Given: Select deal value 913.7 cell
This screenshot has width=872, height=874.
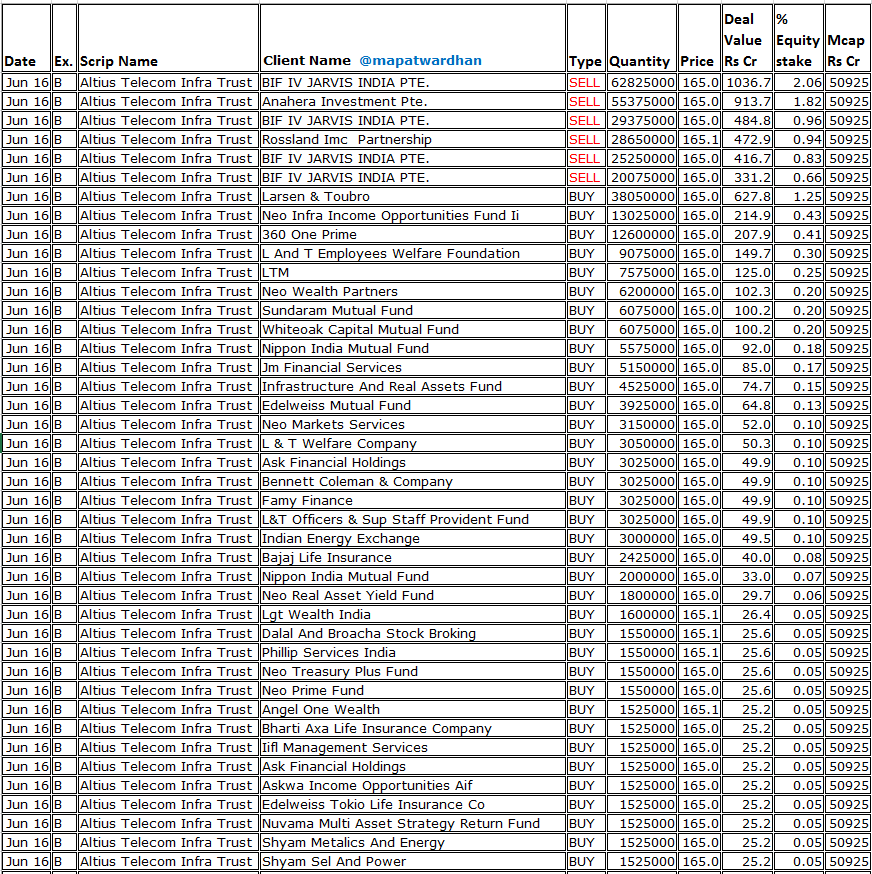Looking at the screenshot, I should coord(747,101).
